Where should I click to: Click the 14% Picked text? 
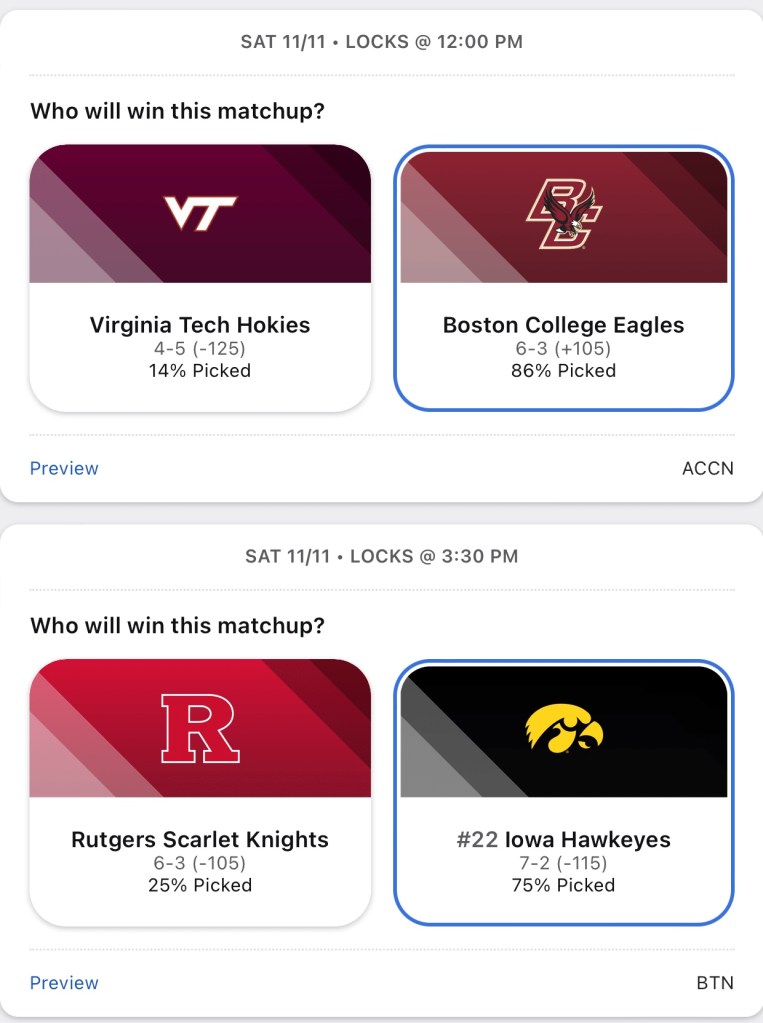click(x=200, y=371)
